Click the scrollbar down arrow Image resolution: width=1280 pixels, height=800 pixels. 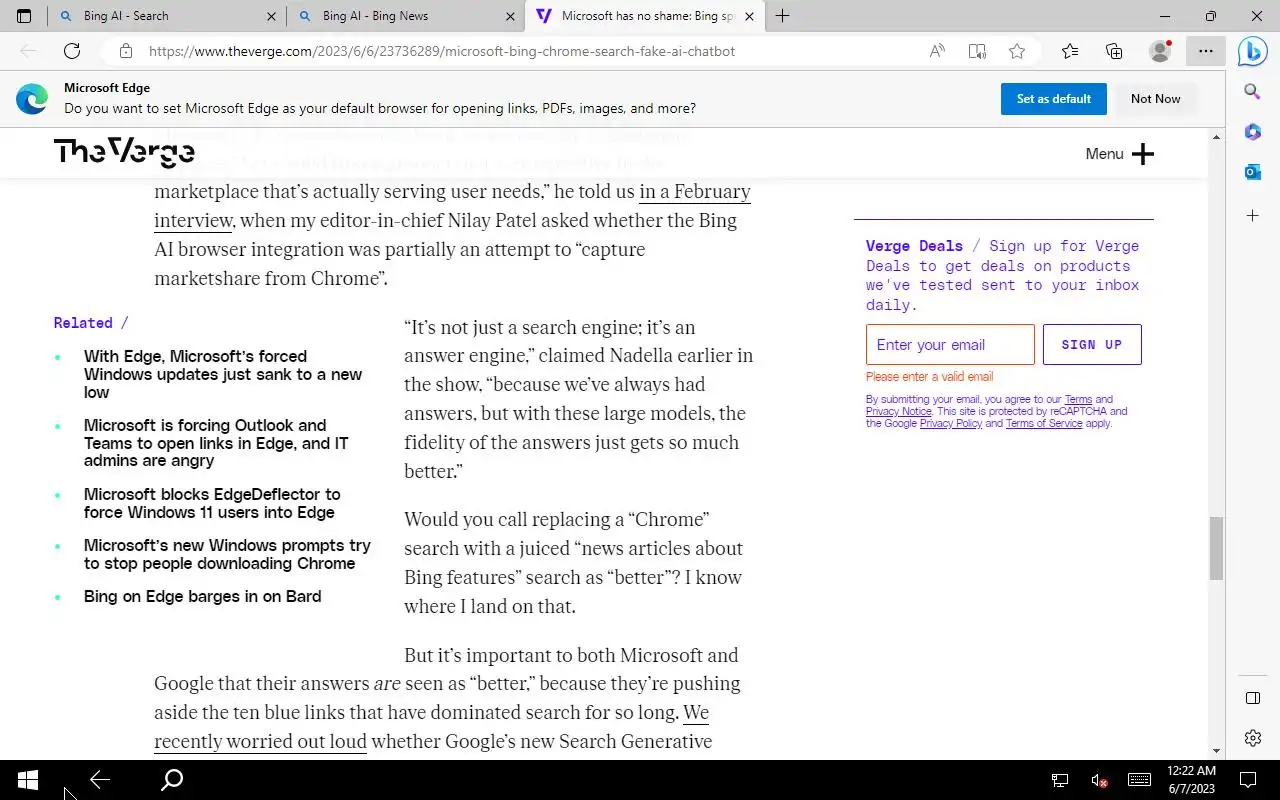[x=1216, y=751]
